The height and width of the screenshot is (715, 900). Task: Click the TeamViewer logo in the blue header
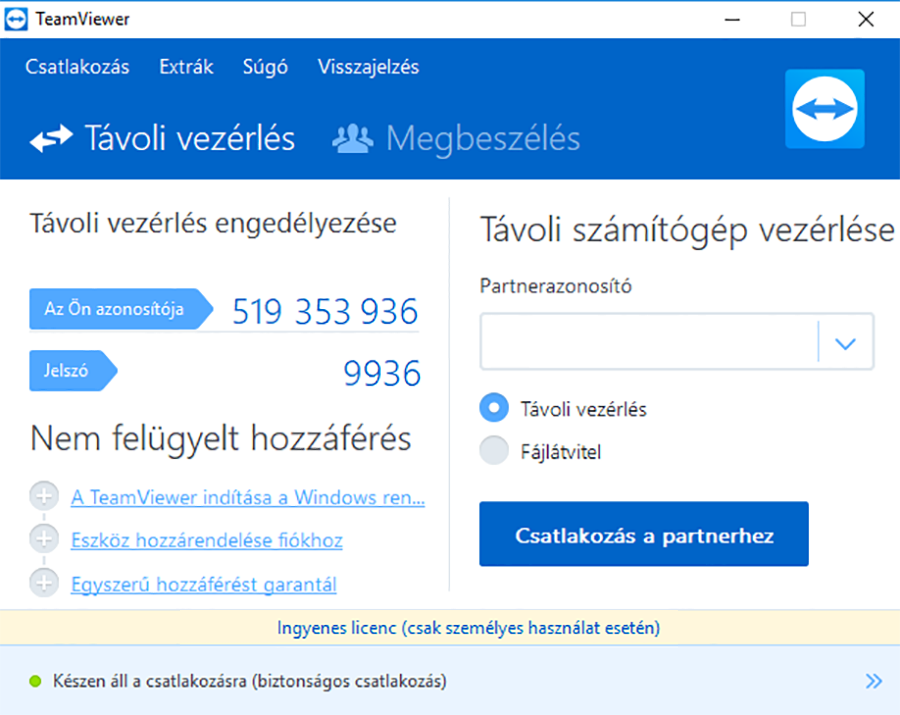[x=825, y=109]
